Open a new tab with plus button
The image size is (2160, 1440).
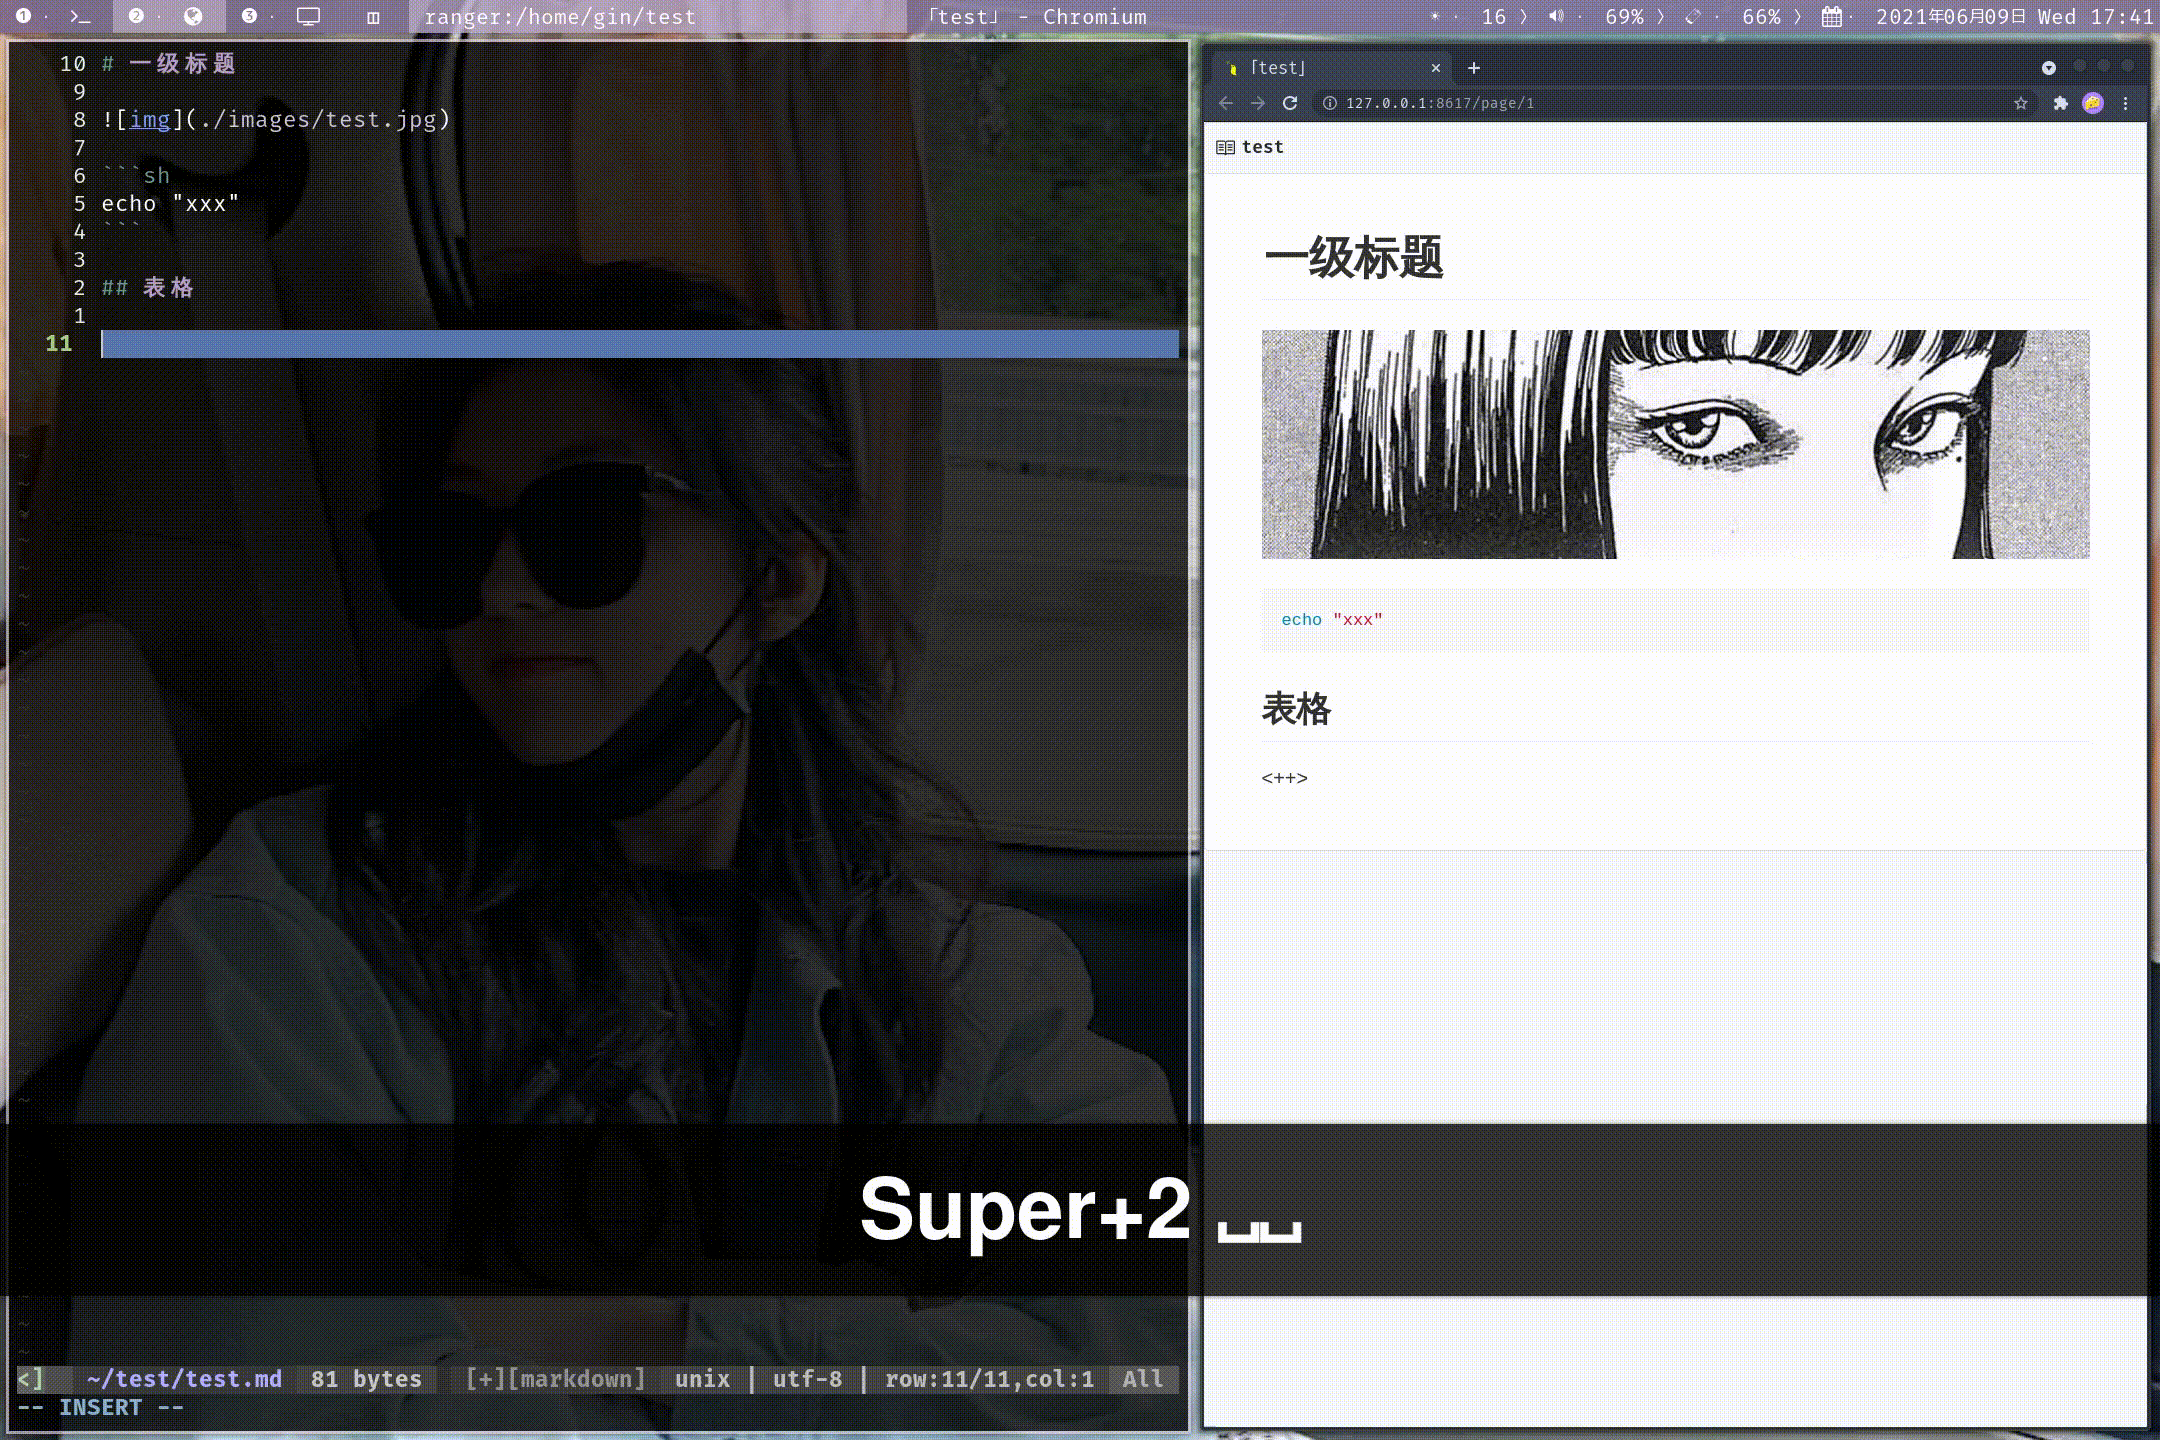point(1474,68)
